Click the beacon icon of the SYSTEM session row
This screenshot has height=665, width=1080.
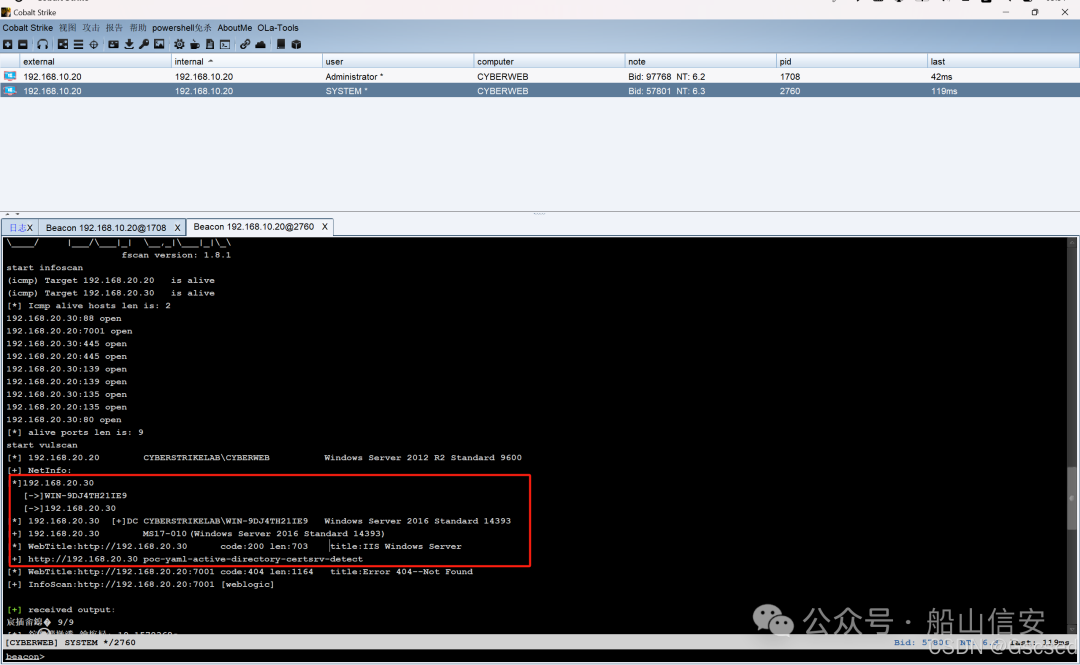(x=10, y=90)
